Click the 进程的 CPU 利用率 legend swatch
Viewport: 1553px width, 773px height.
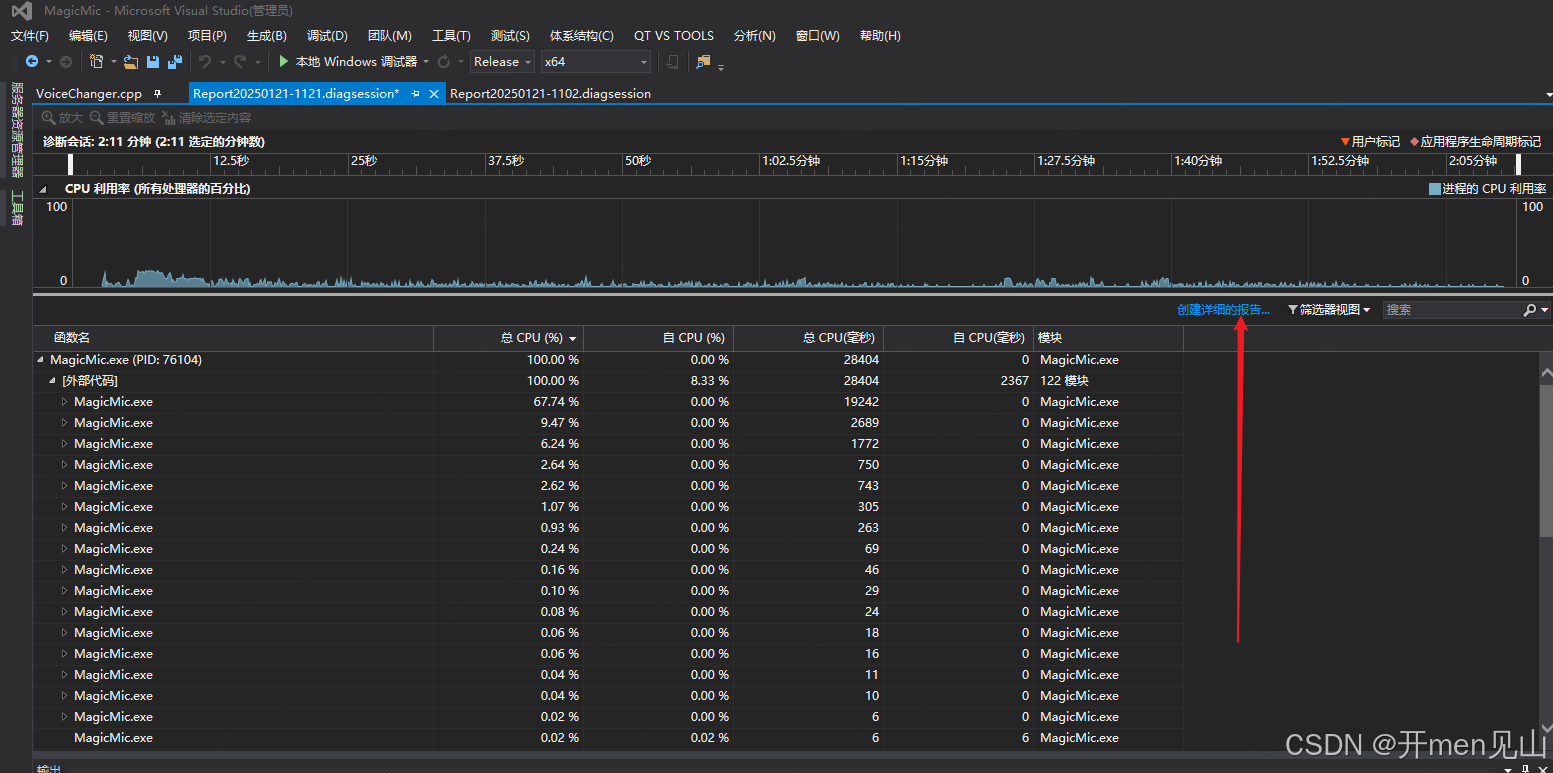(1435, 188)
